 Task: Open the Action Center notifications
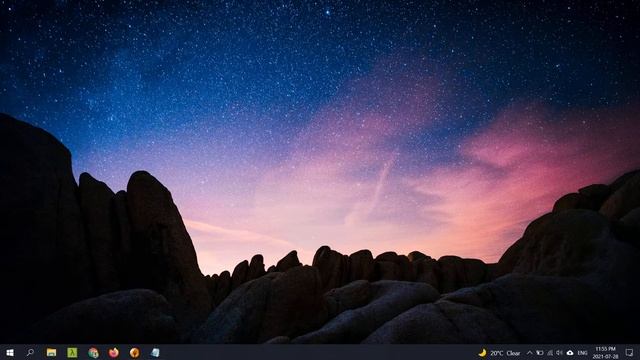629,353
